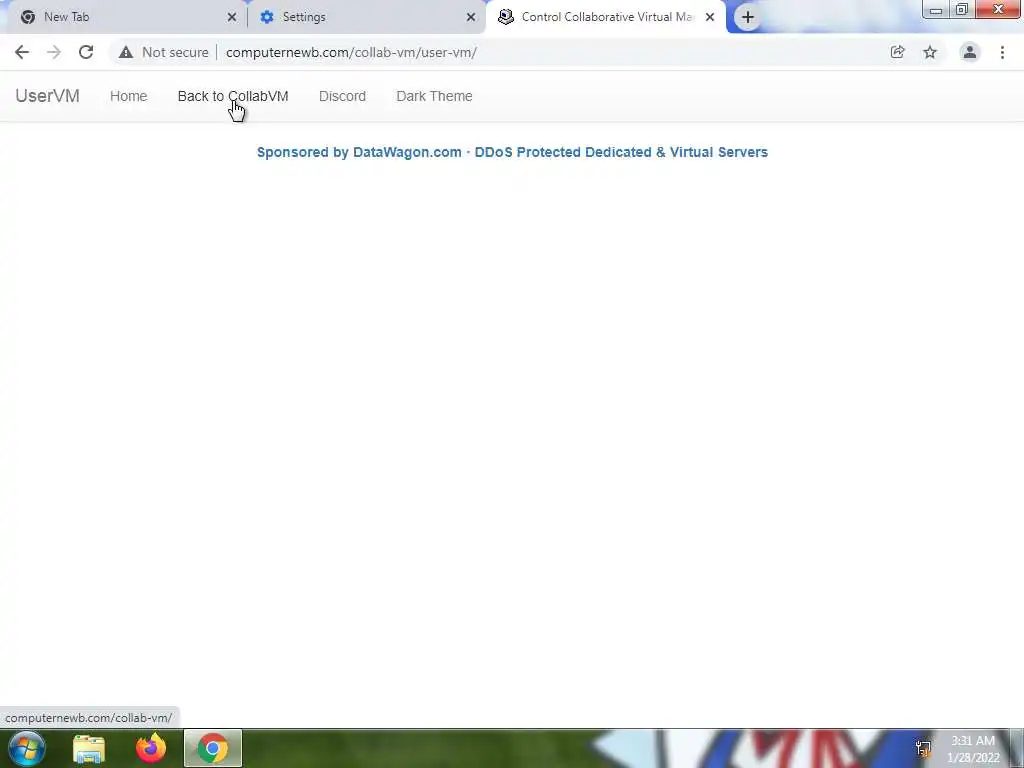The height and width of the screenshot is (768, 1024).
Task: Open the Windows Start menu
Action: point(27,748)
